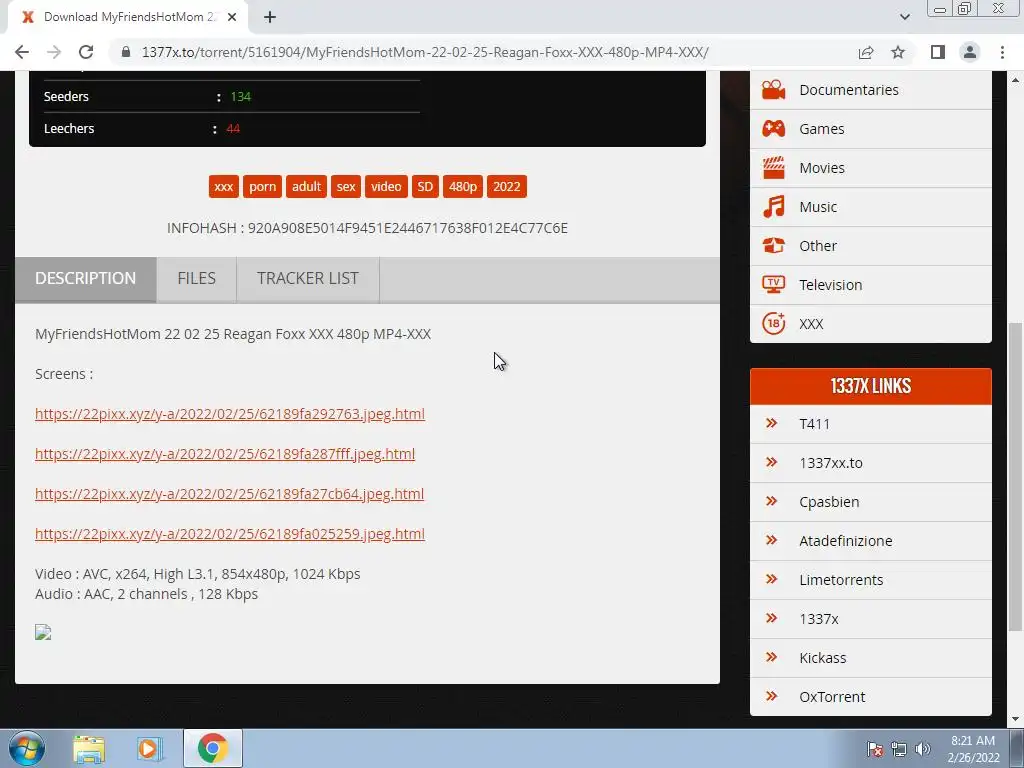
Task: Click the Television icon
Action: point(773,285)
